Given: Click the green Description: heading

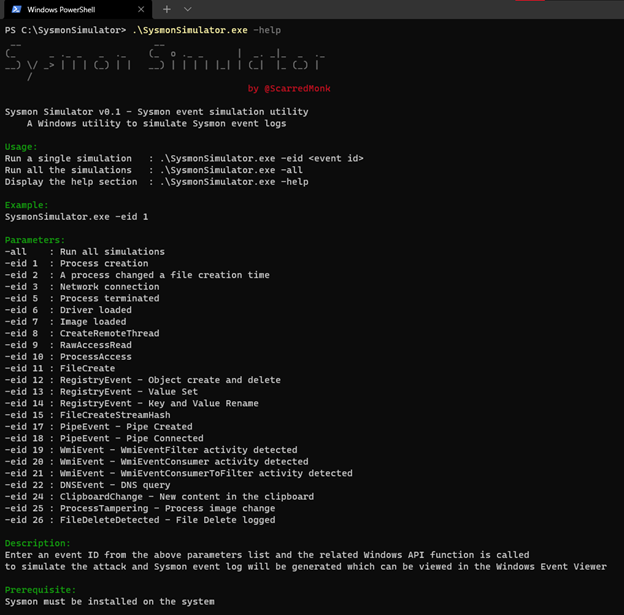Looking at the screenshot, I should (41, 543).
